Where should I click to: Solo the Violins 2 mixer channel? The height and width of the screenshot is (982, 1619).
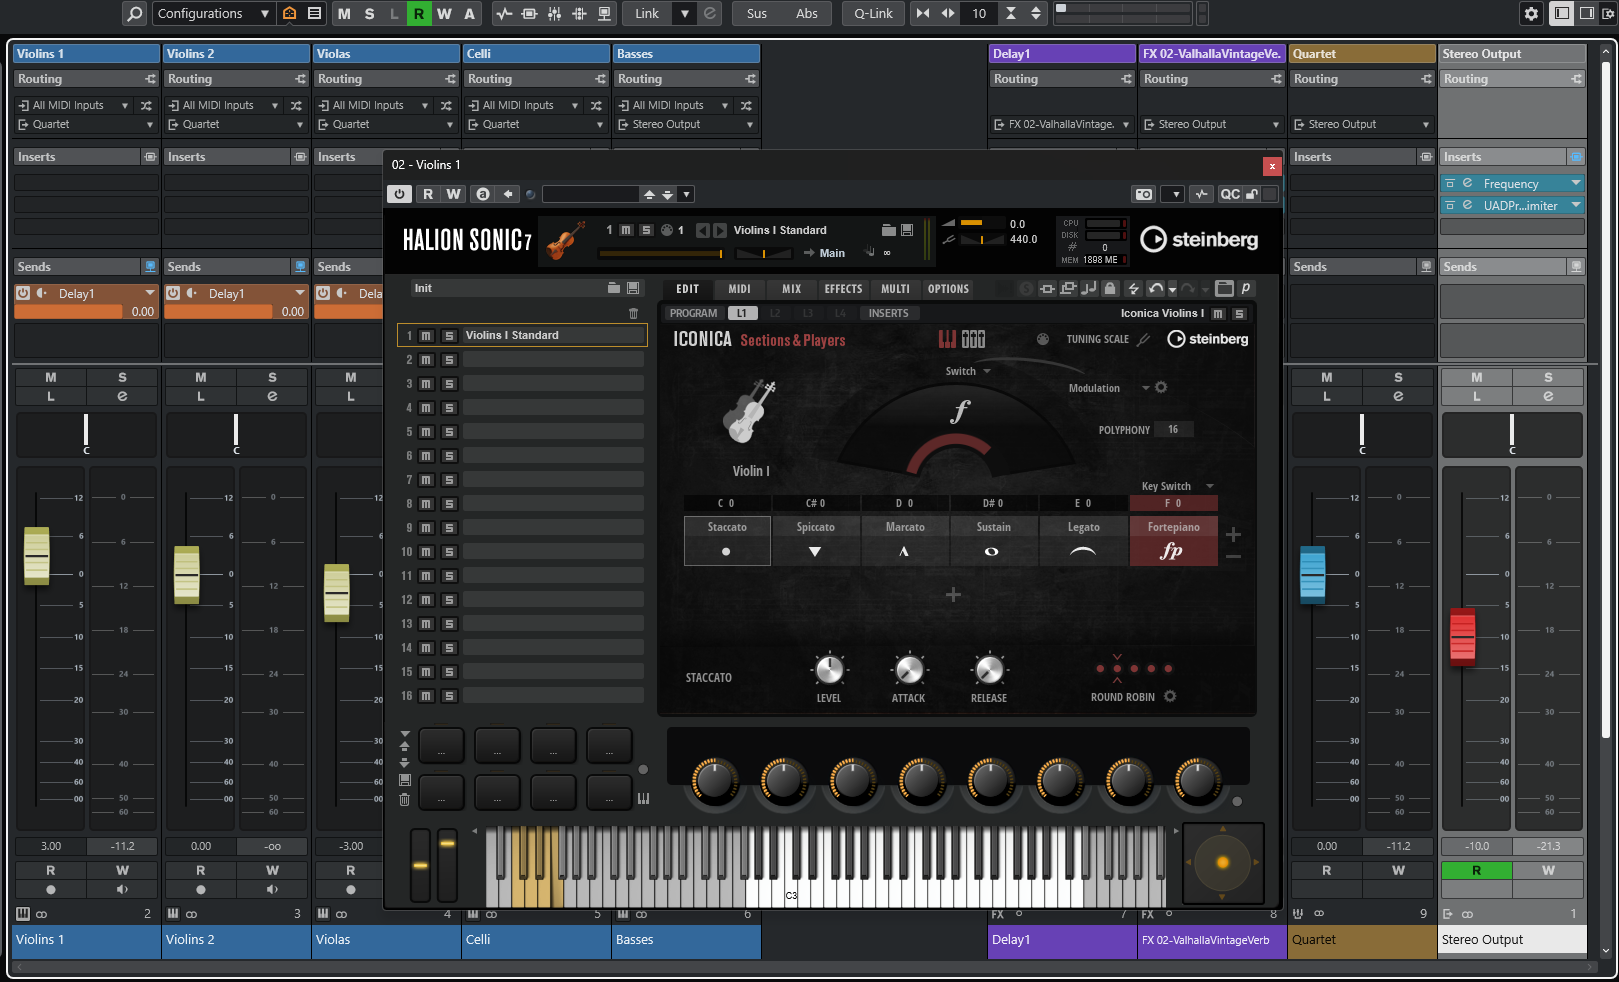tap(272, 378)
